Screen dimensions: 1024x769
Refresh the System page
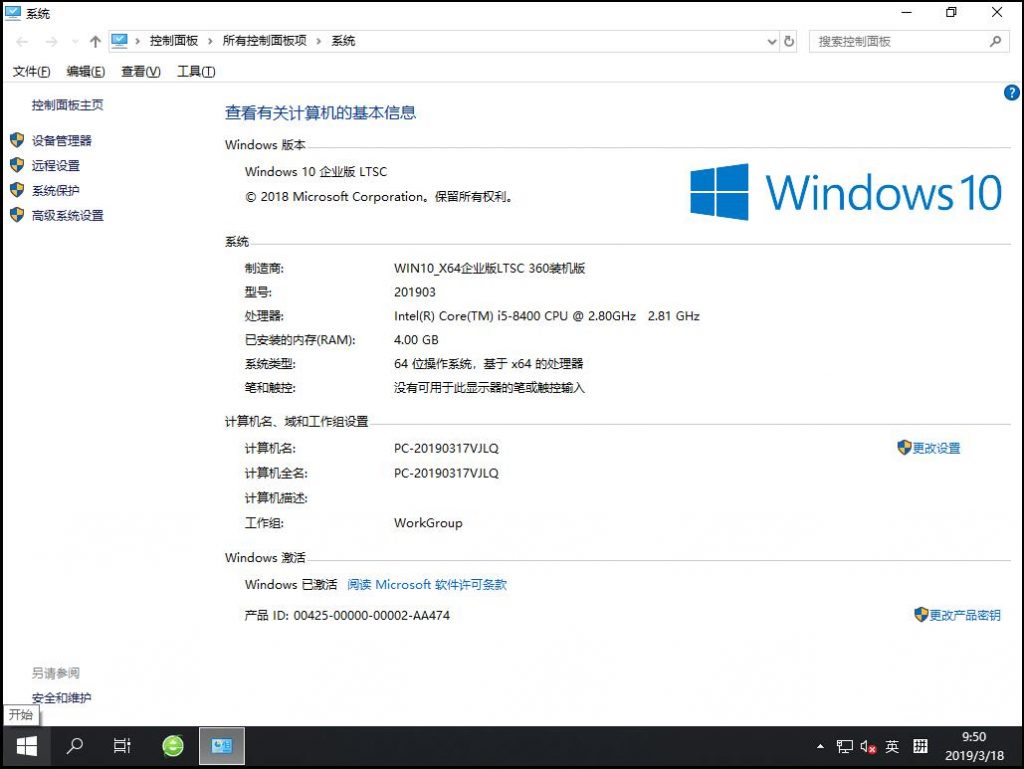(789, 41)
